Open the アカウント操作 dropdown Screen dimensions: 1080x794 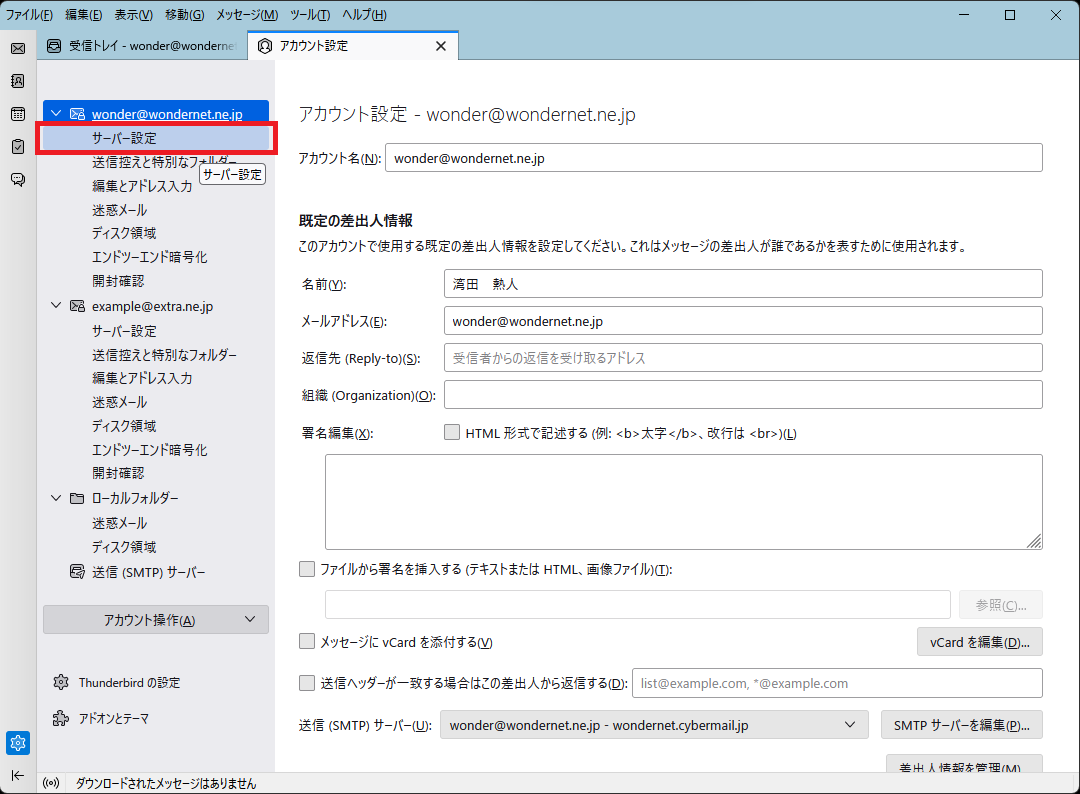click(x=156, y=620)
